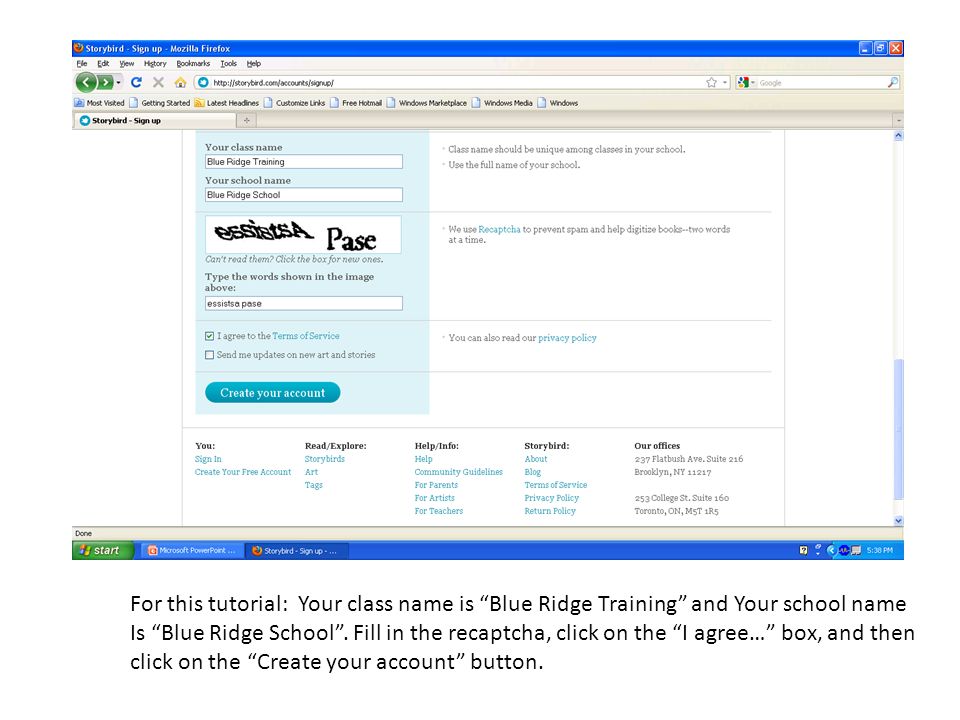This screenshot has width=960, height=720.
Task: Go back with the green back arrow
Action: tap(86, 82)
